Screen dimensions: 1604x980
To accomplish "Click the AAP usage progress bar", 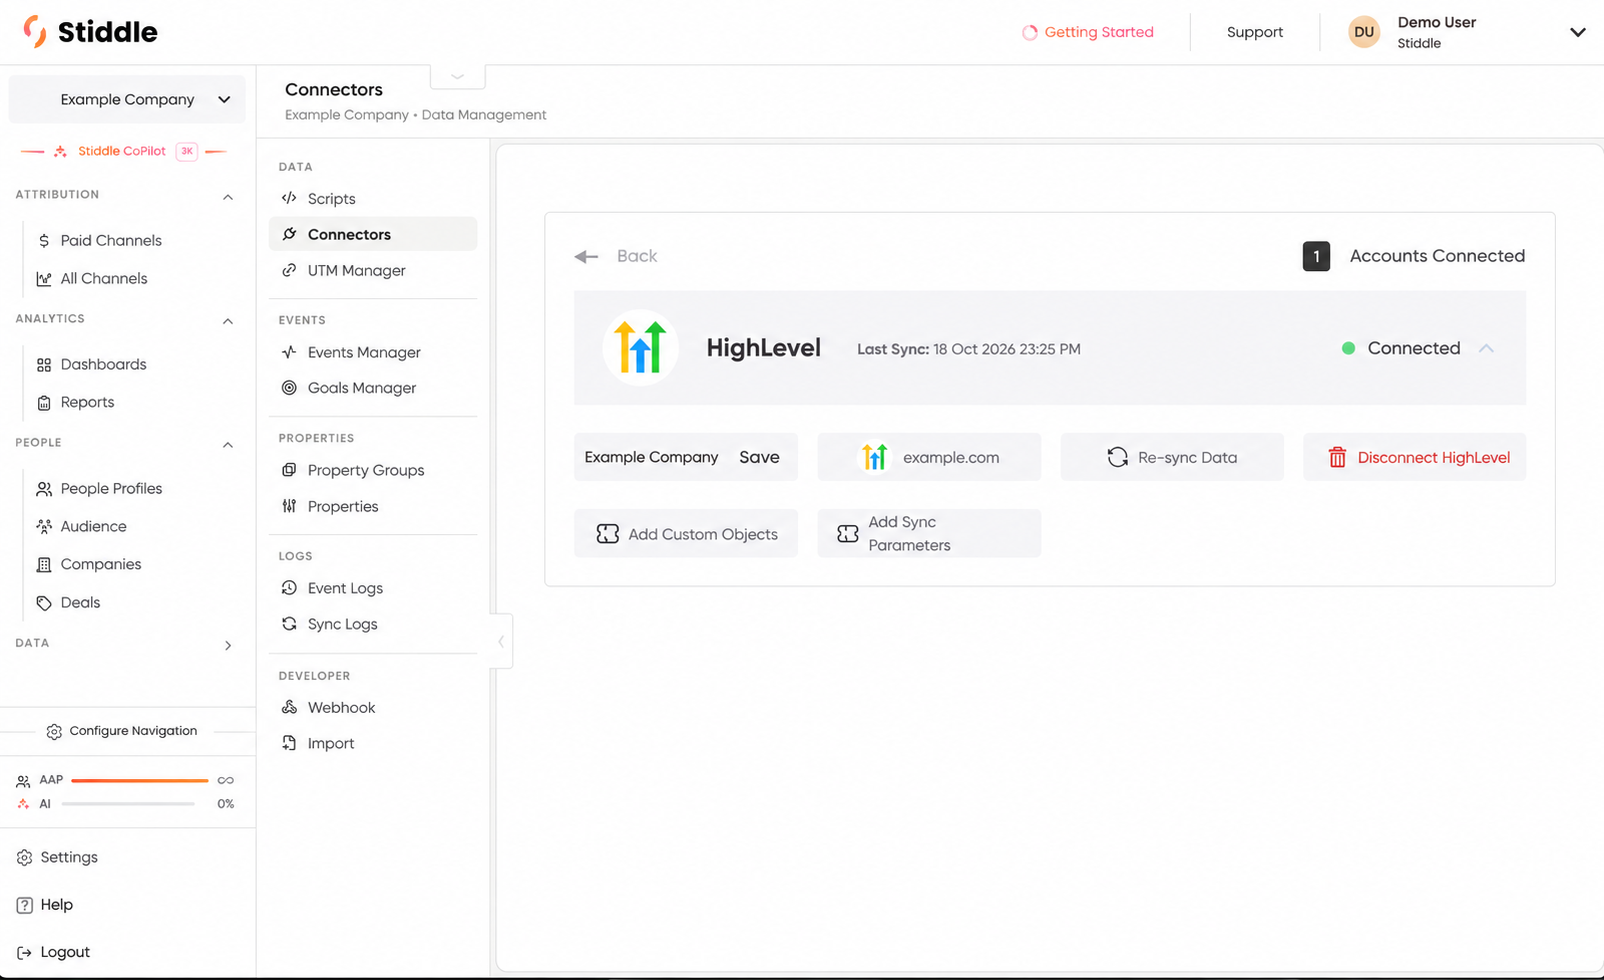I will tap(140, 780).
